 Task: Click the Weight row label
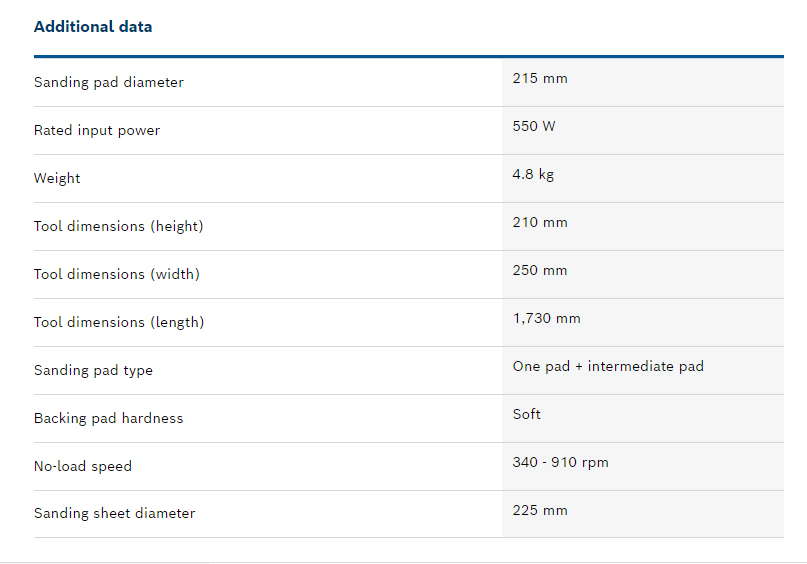tap(57, 178)
